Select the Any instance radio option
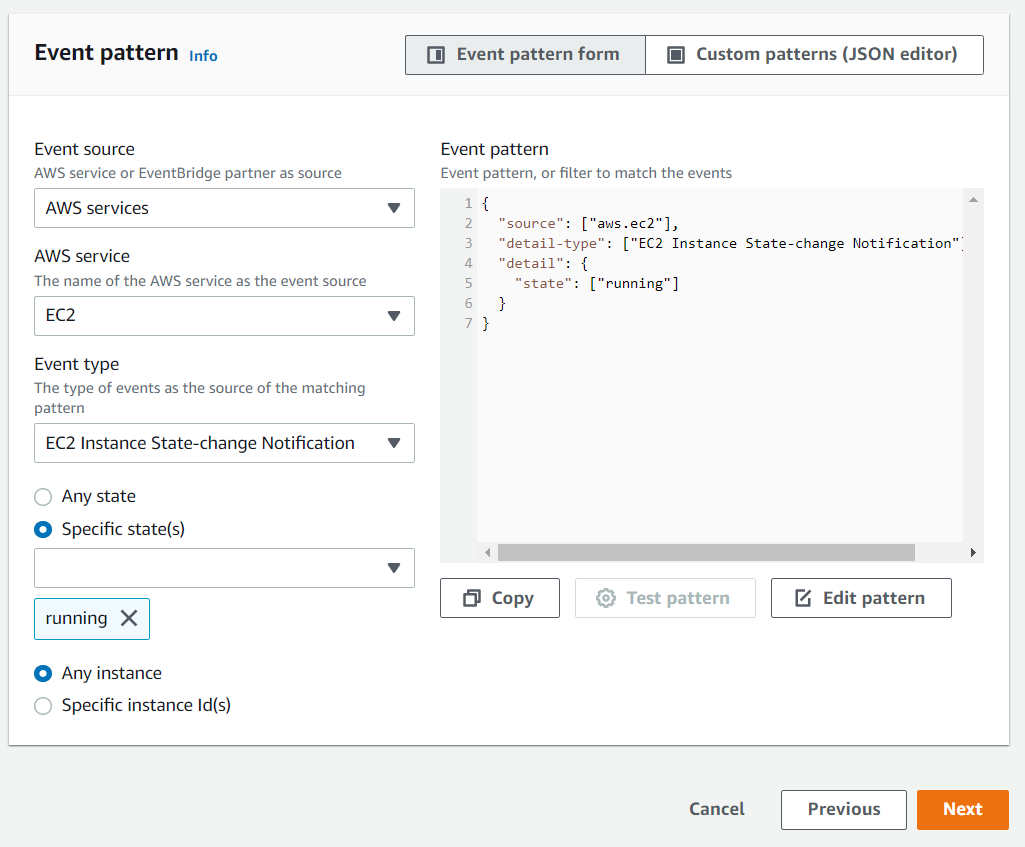1025x847 pixels. click(43, 674)
